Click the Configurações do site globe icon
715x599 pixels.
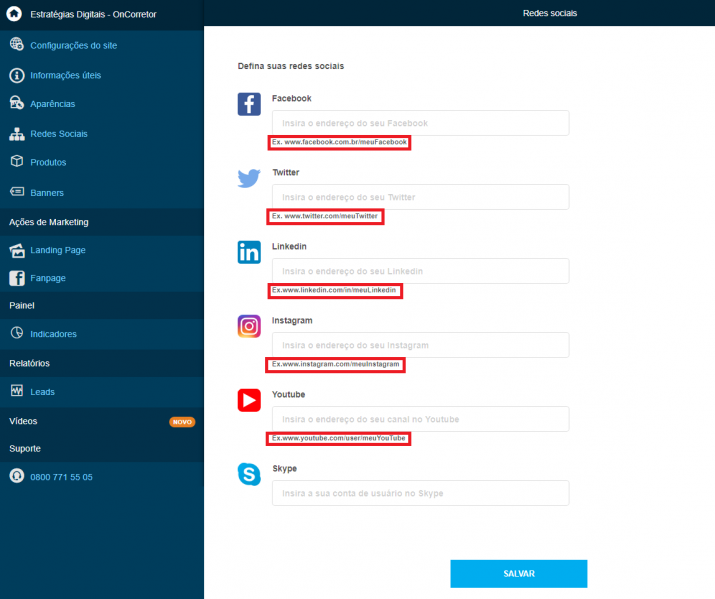(17, 44)
